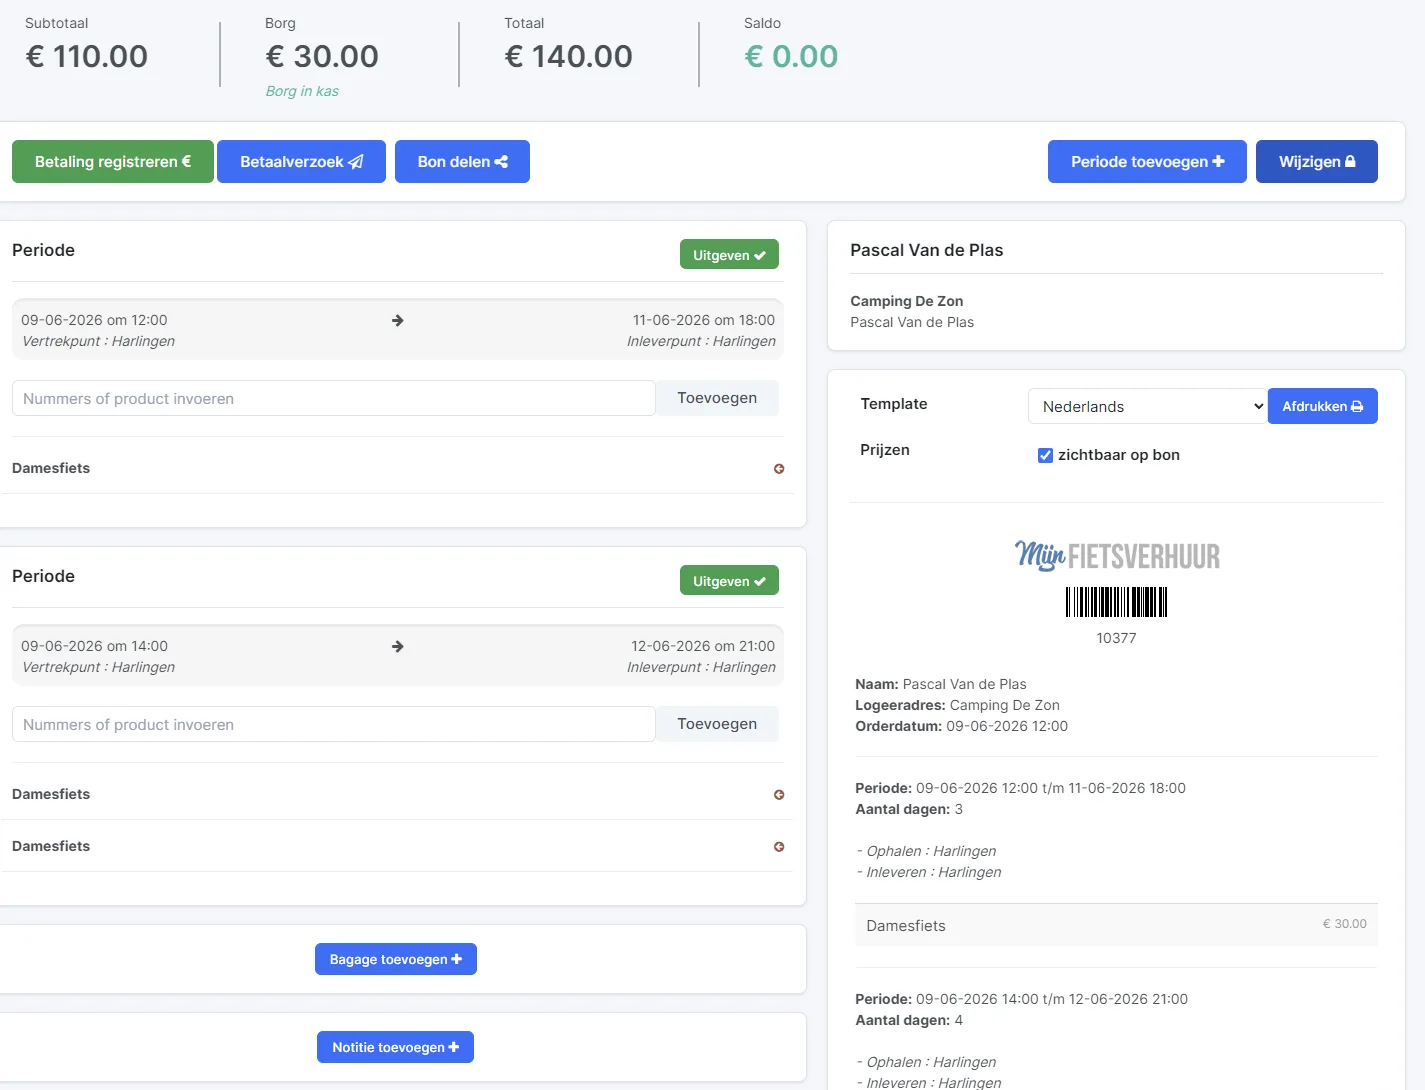The height and width of the screenshot is (1090, 1425).
Task: Toggle prices 'zichtbaar op bon' checkbox
Action: click(x=1045, y=456)
